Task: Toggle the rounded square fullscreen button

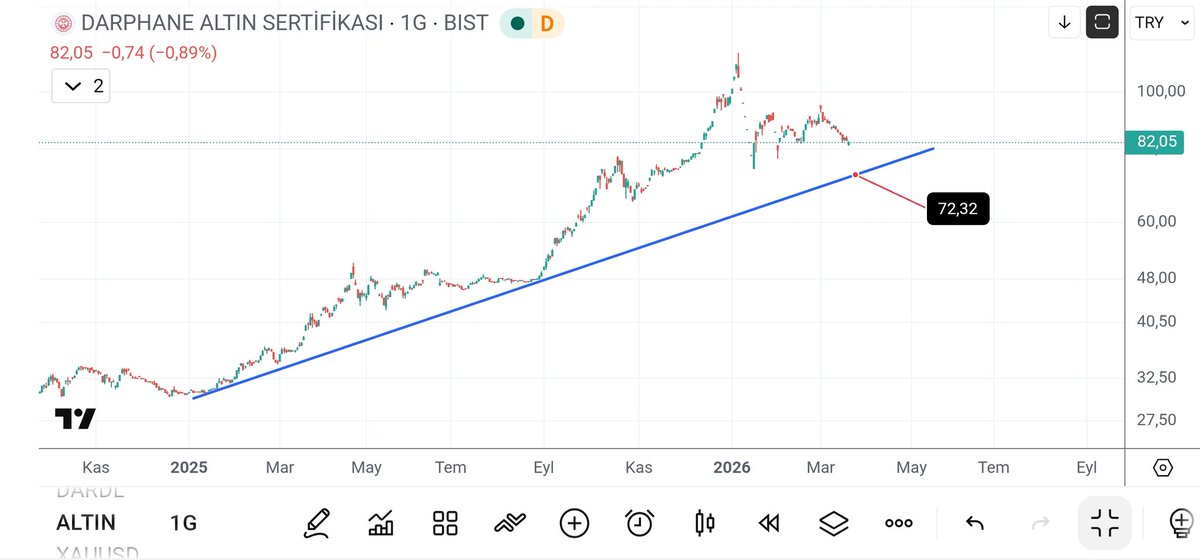Action: (1102, 22)
